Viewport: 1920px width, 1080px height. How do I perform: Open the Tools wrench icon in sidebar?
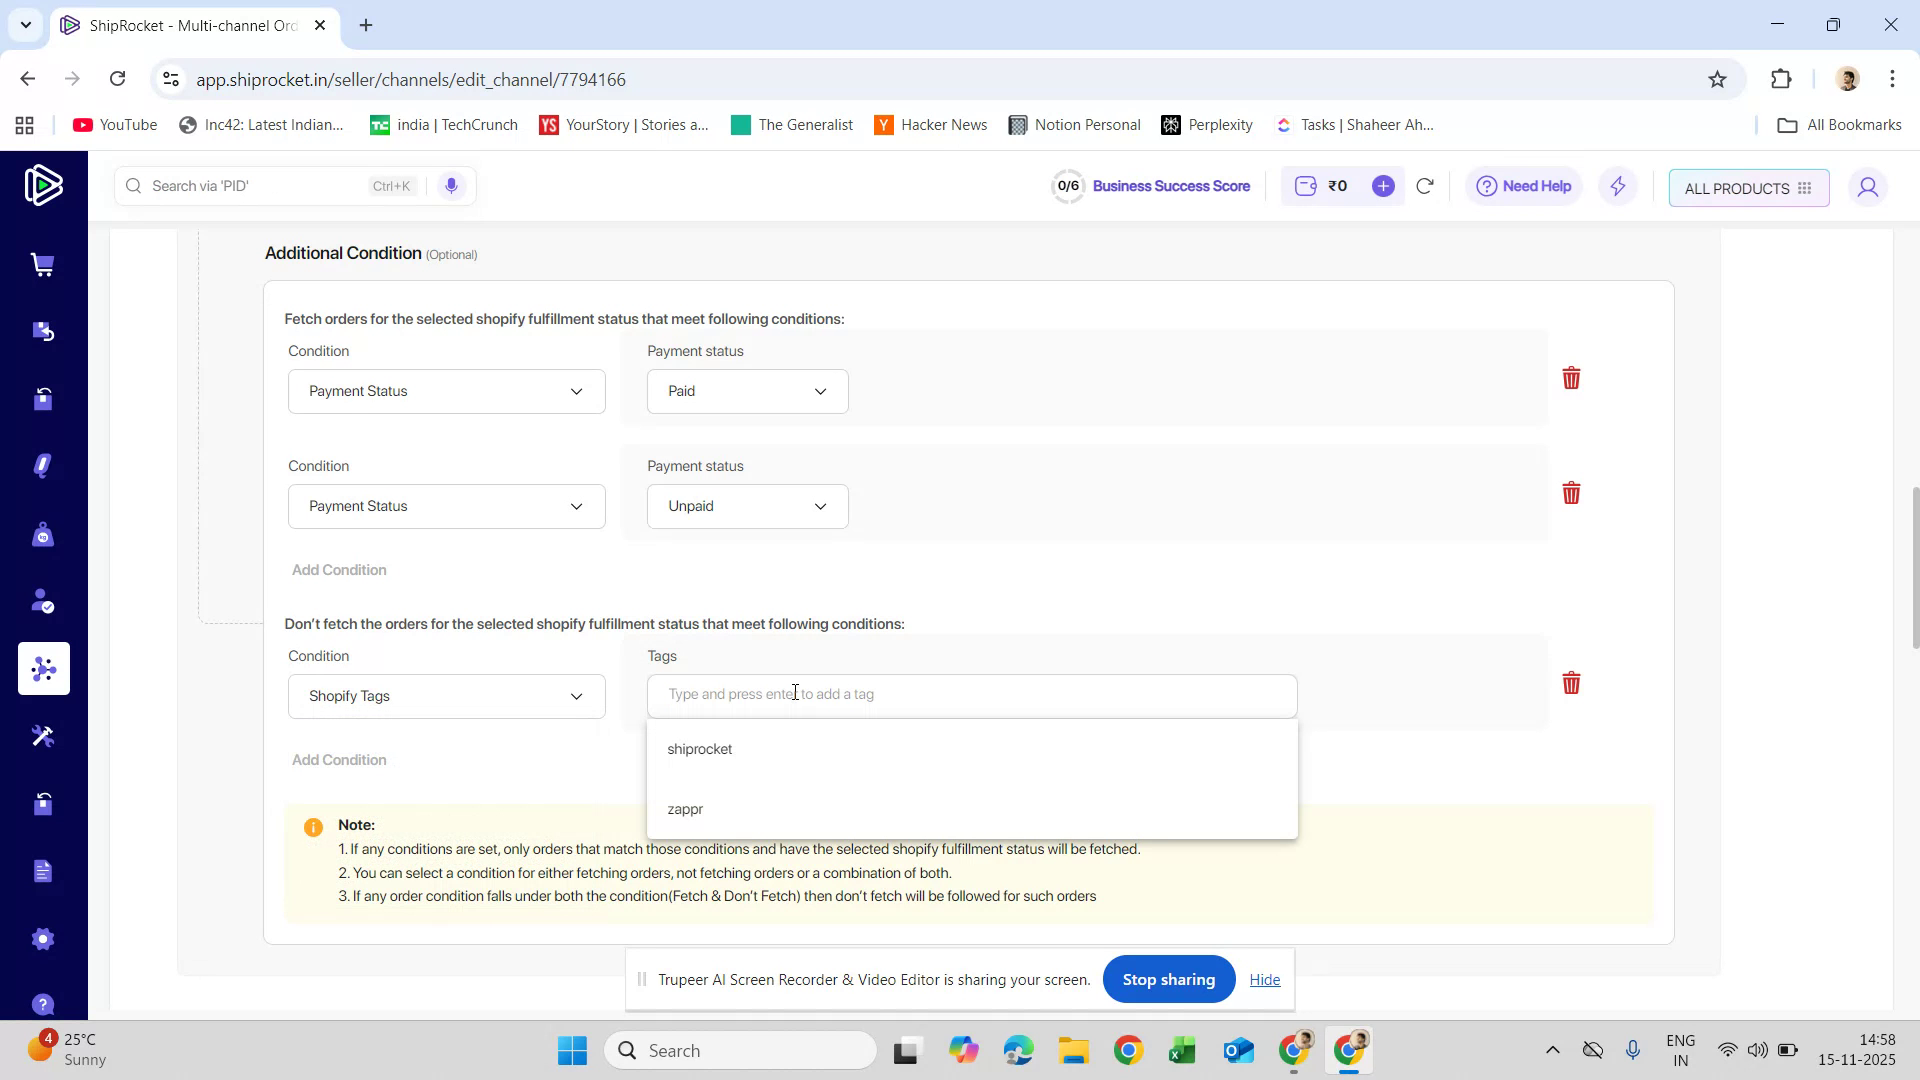pyautogui.click(x=43, y=736)
